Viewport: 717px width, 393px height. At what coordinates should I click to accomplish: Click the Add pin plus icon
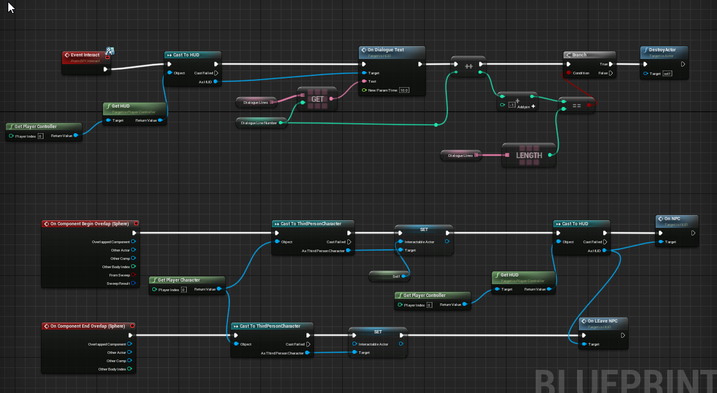point(533,106)
